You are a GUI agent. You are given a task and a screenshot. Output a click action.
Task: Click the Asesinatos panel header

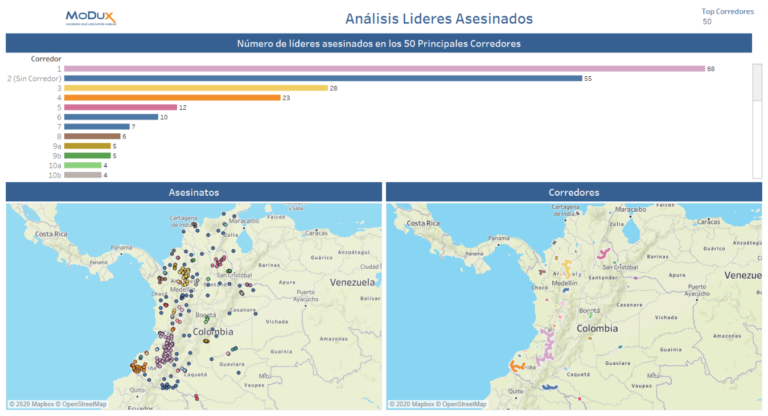tap(194, 191)
